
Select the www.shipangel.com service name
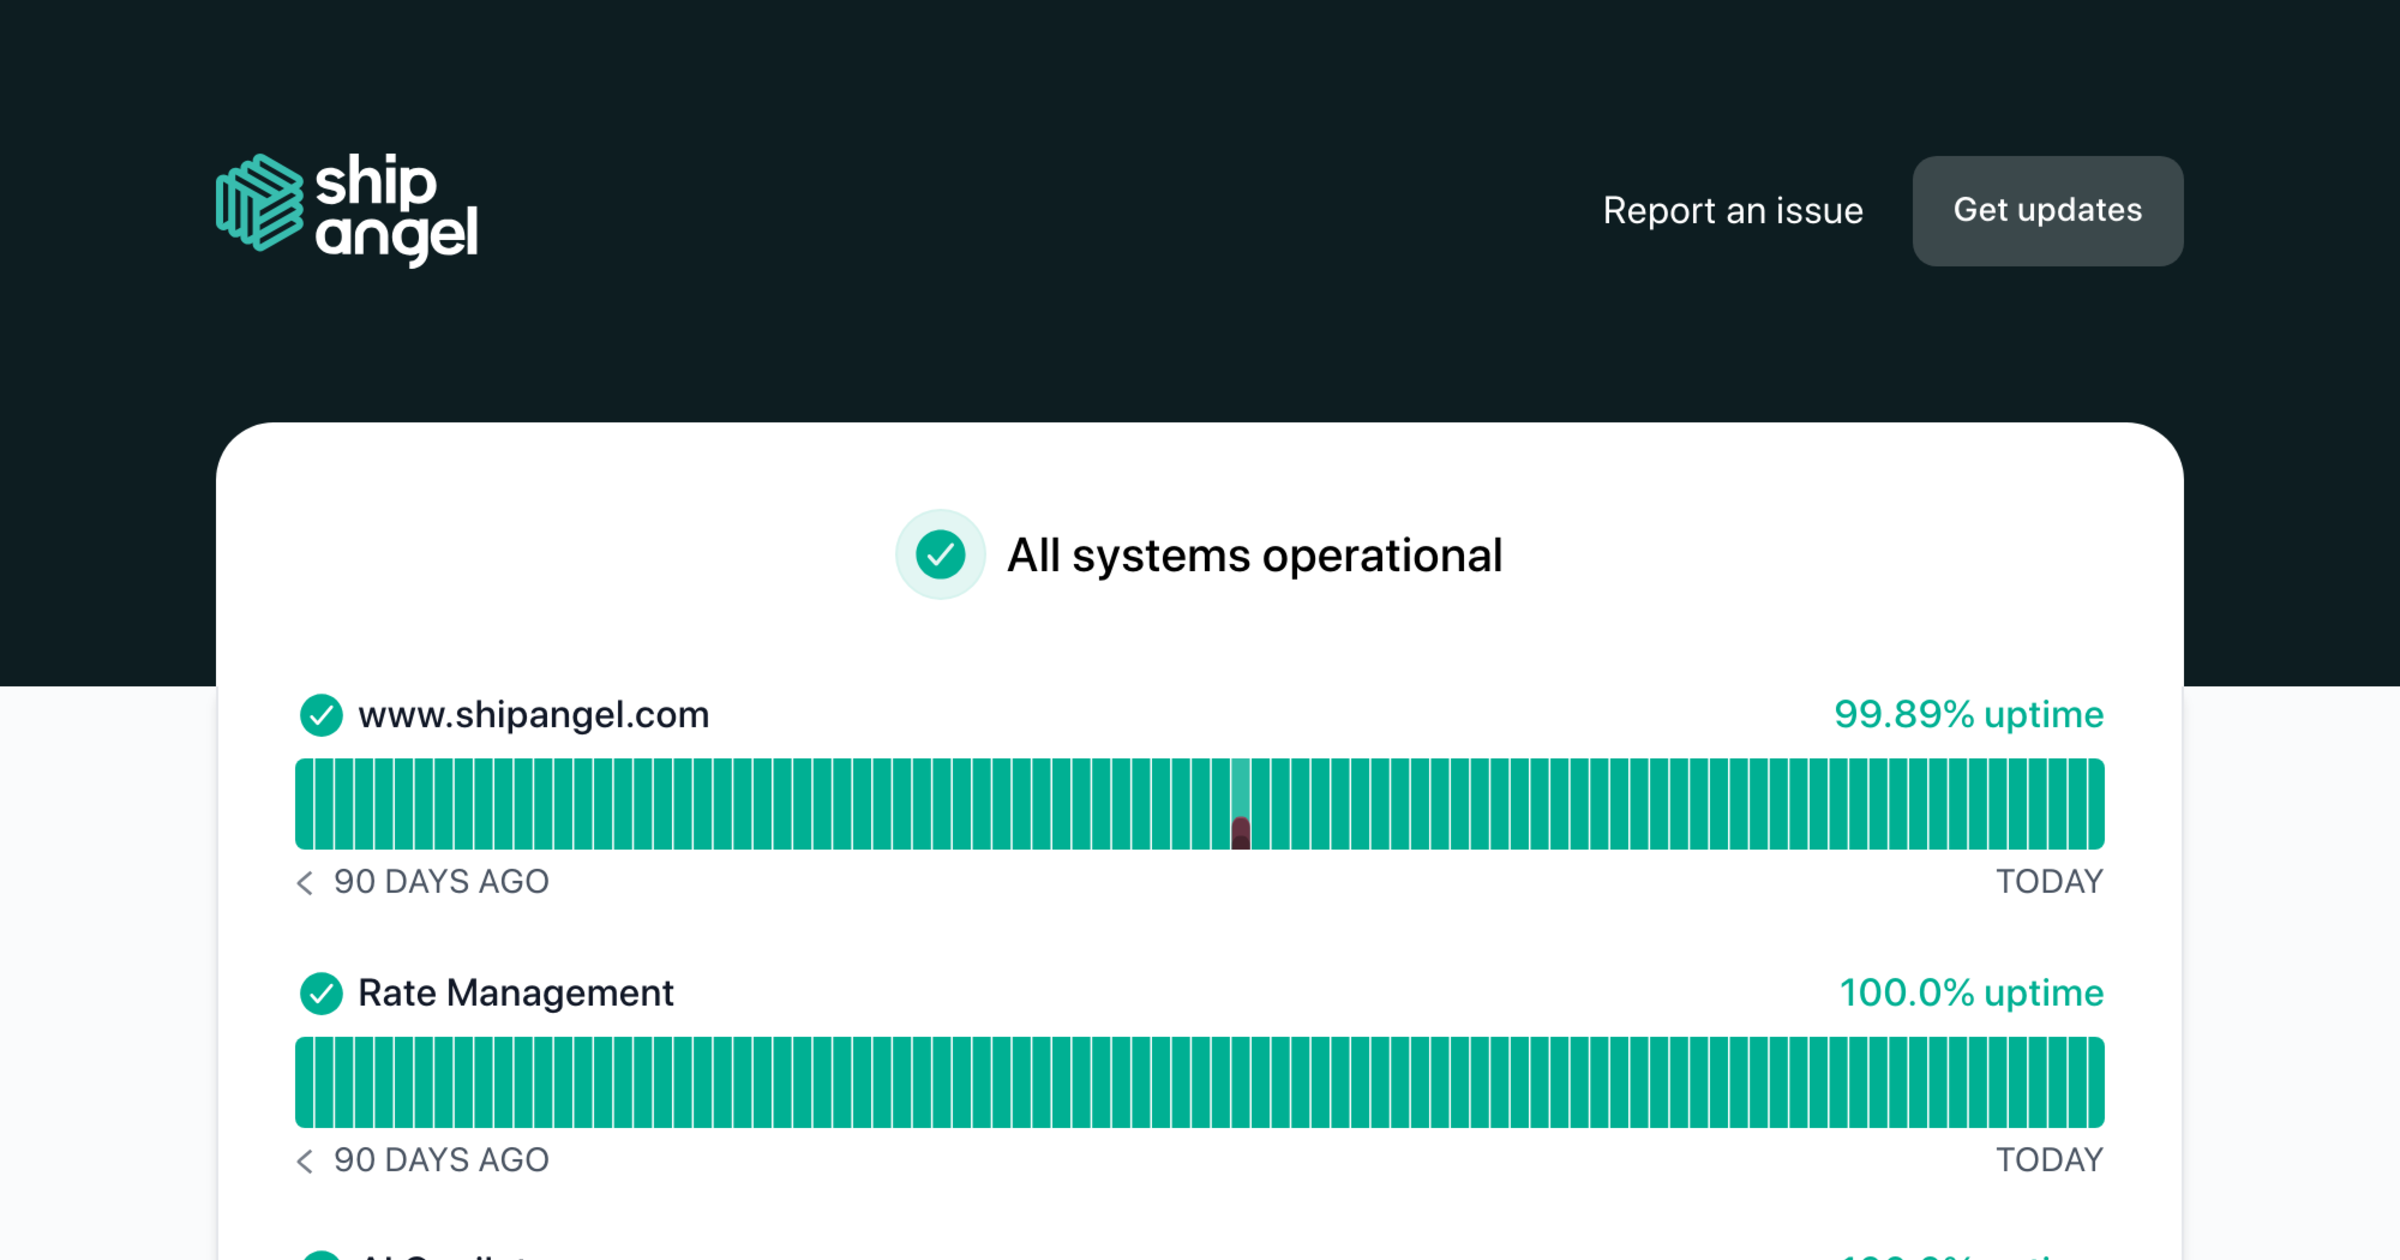tap(533, 715)
